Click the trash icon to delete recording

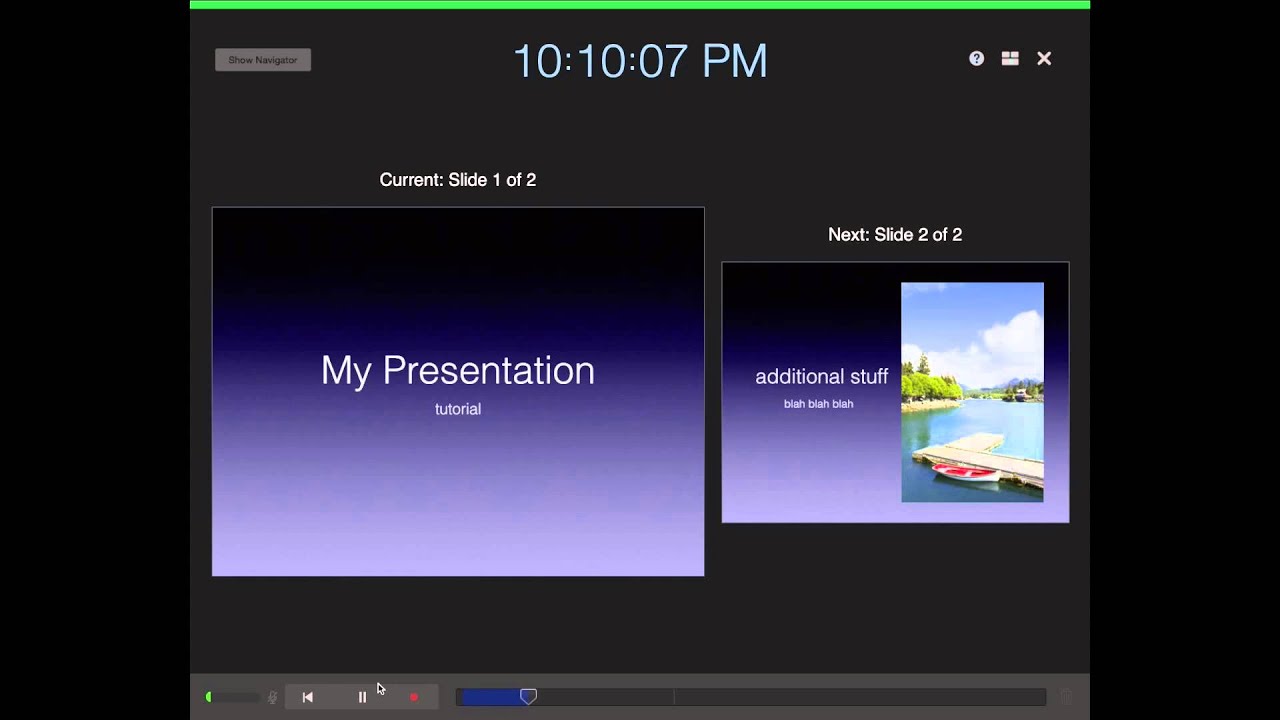pyautogui.click(x=1066, y=697)
